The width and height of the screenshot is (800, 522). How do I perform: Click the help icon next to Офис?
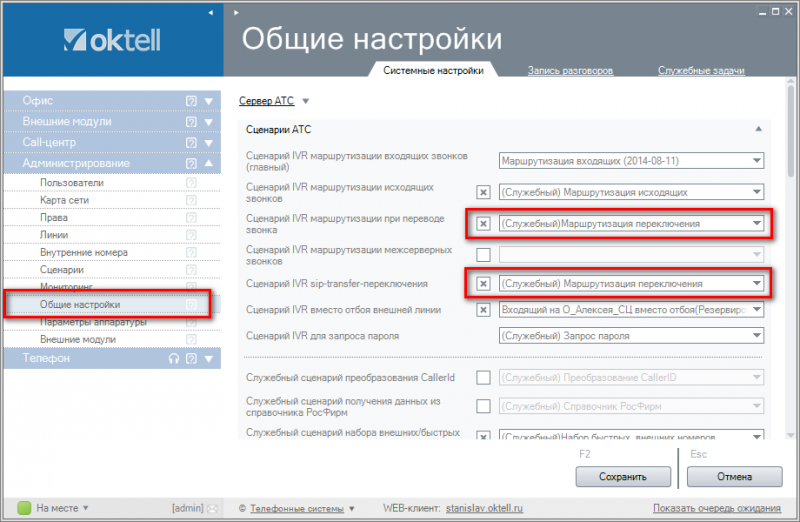191,101
